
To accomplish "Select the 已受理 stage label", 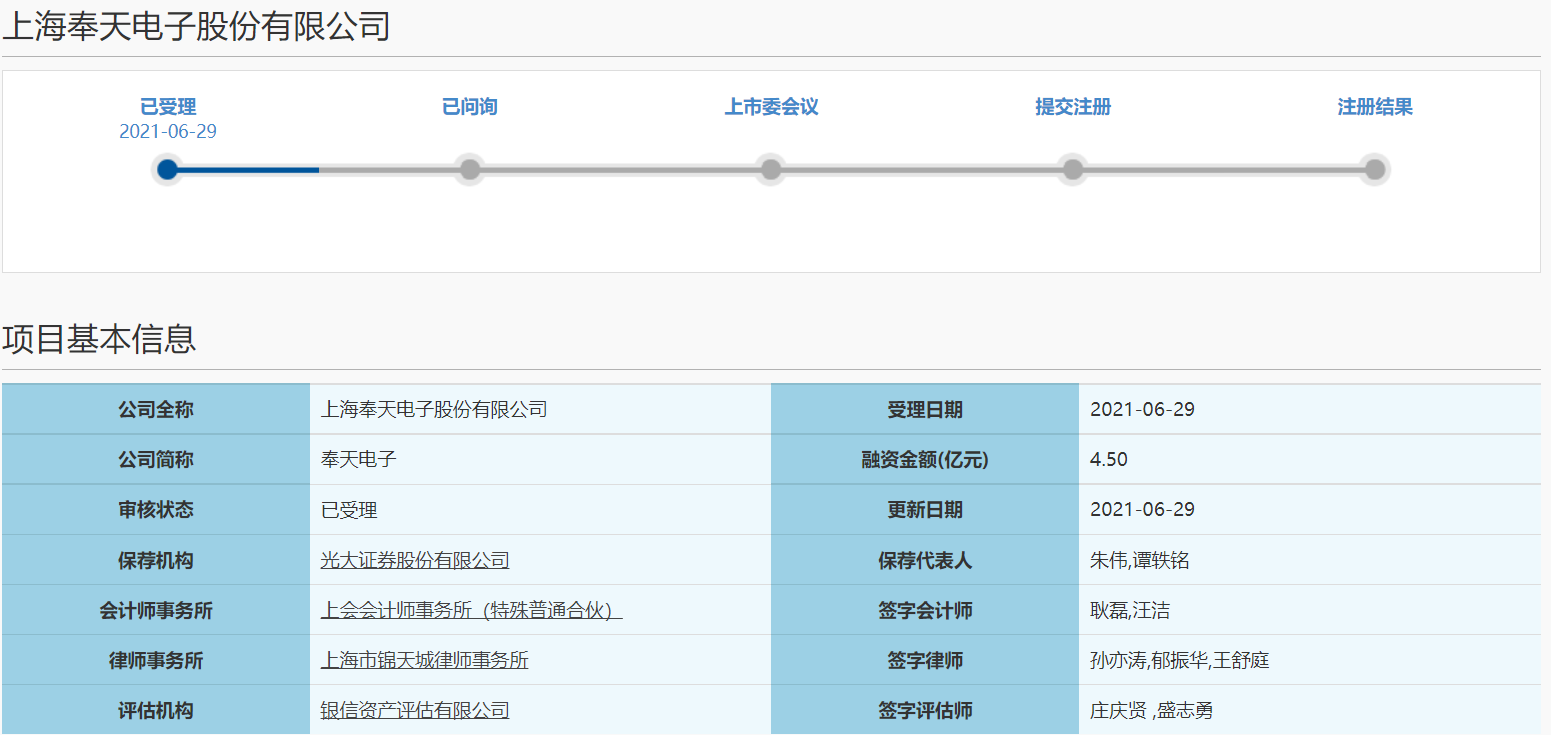I will (x=168, y=107).
